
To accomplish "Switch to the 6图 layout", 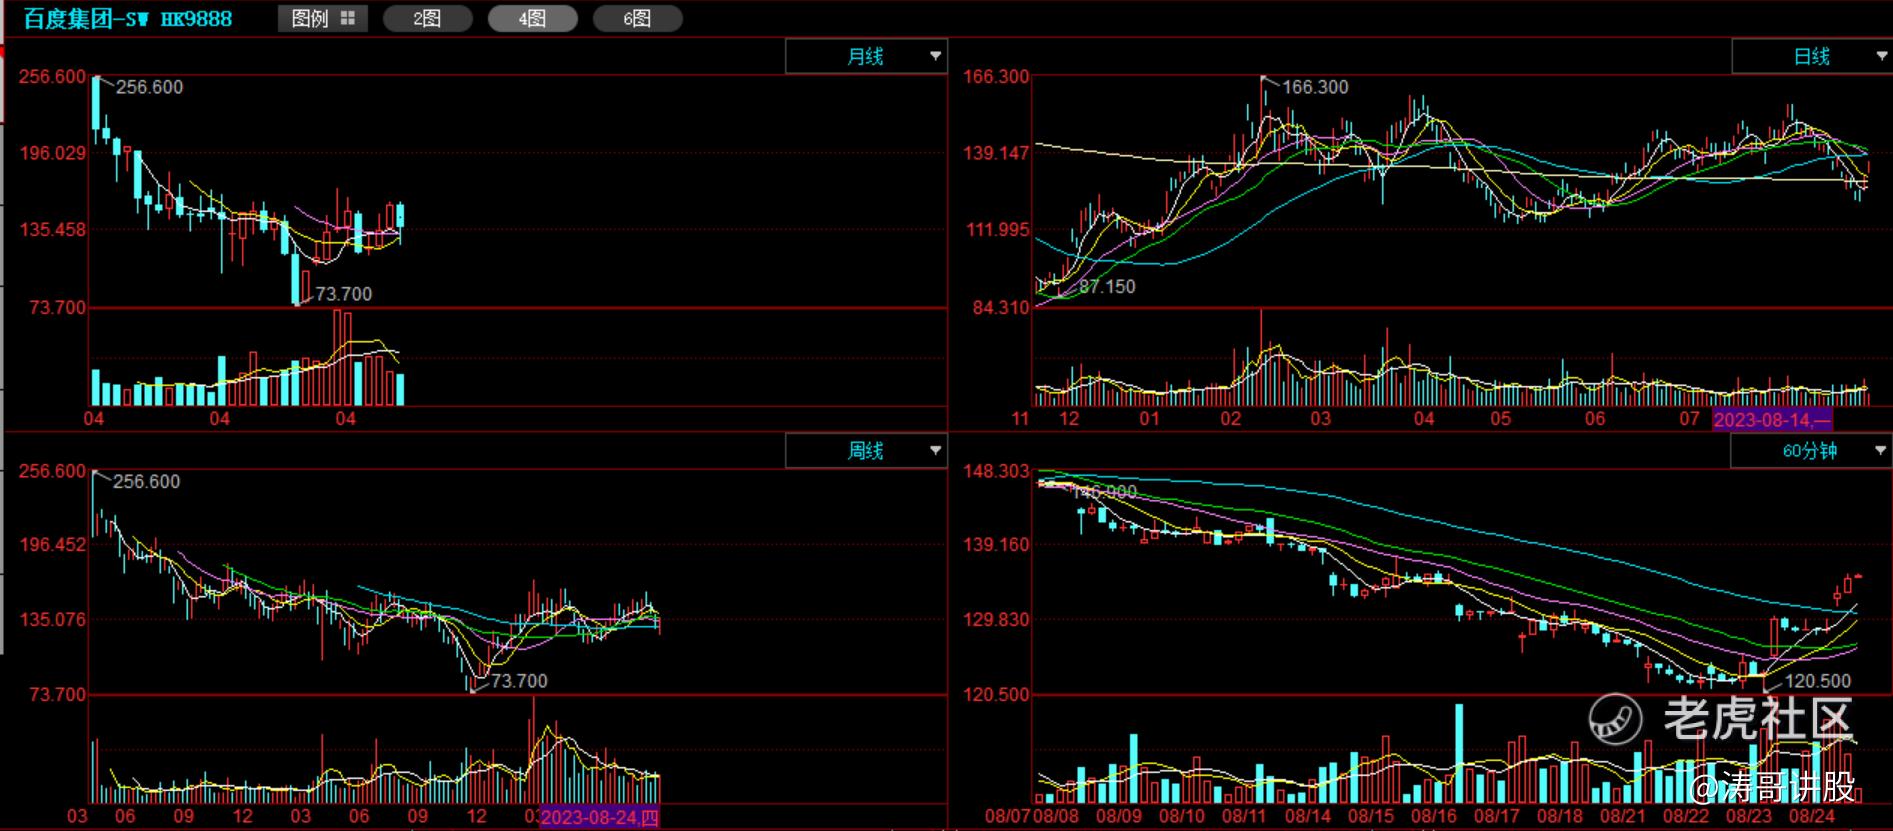I will 637,18.
